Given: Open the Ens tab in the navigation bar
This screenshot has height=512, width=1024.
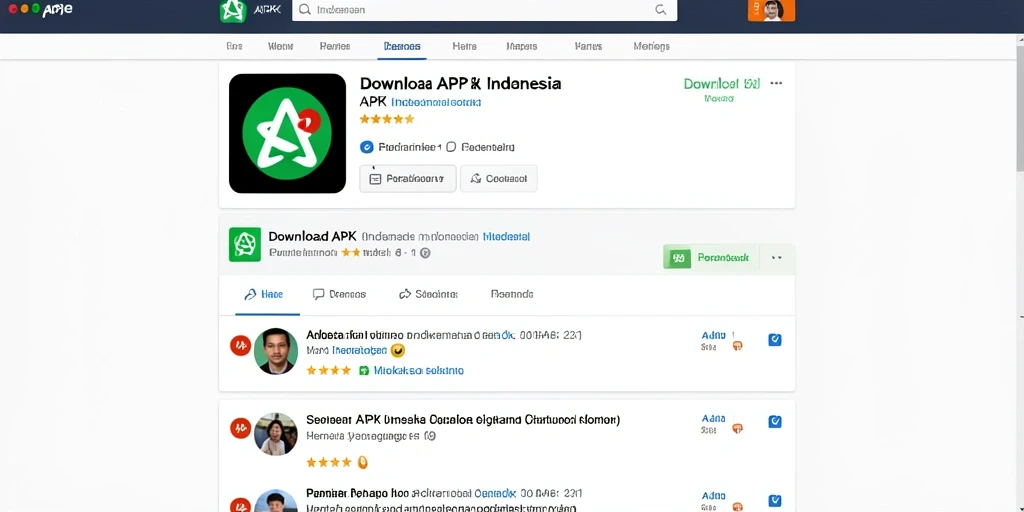Looking at the screenshot, I should coord(234,46).
